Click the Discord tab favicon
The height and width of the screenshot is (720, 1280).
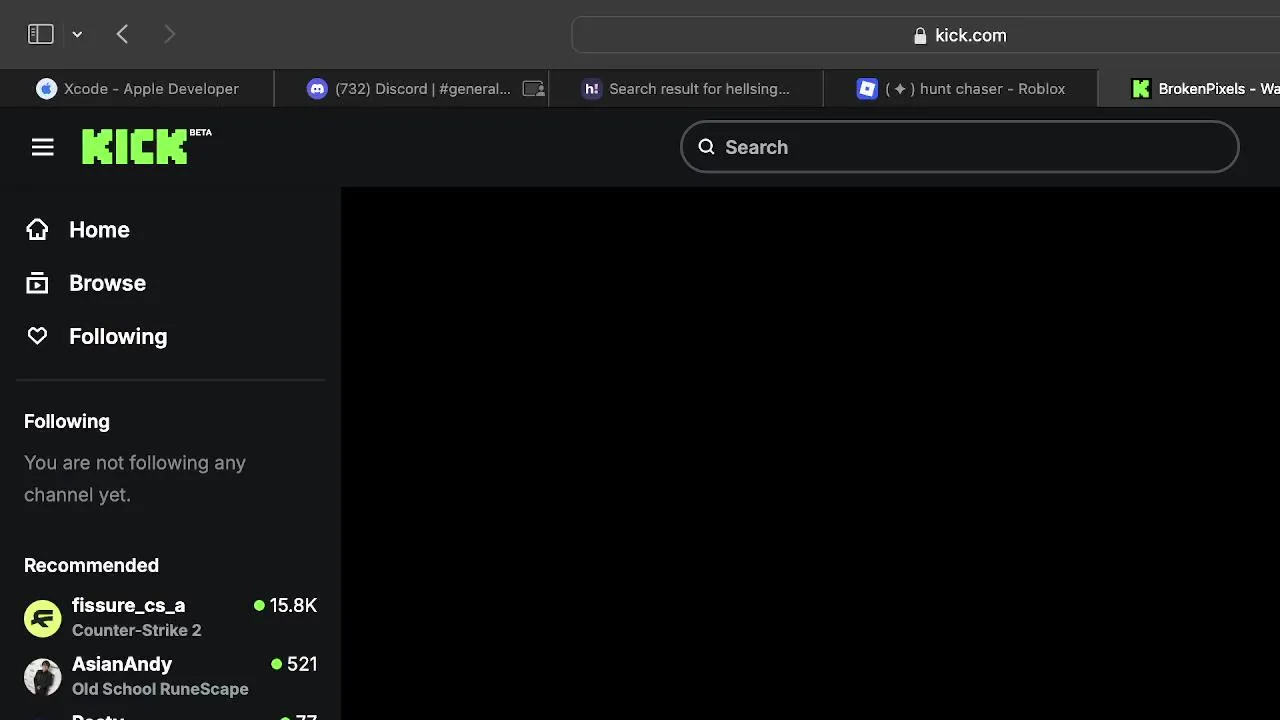(x=317, y=88)
